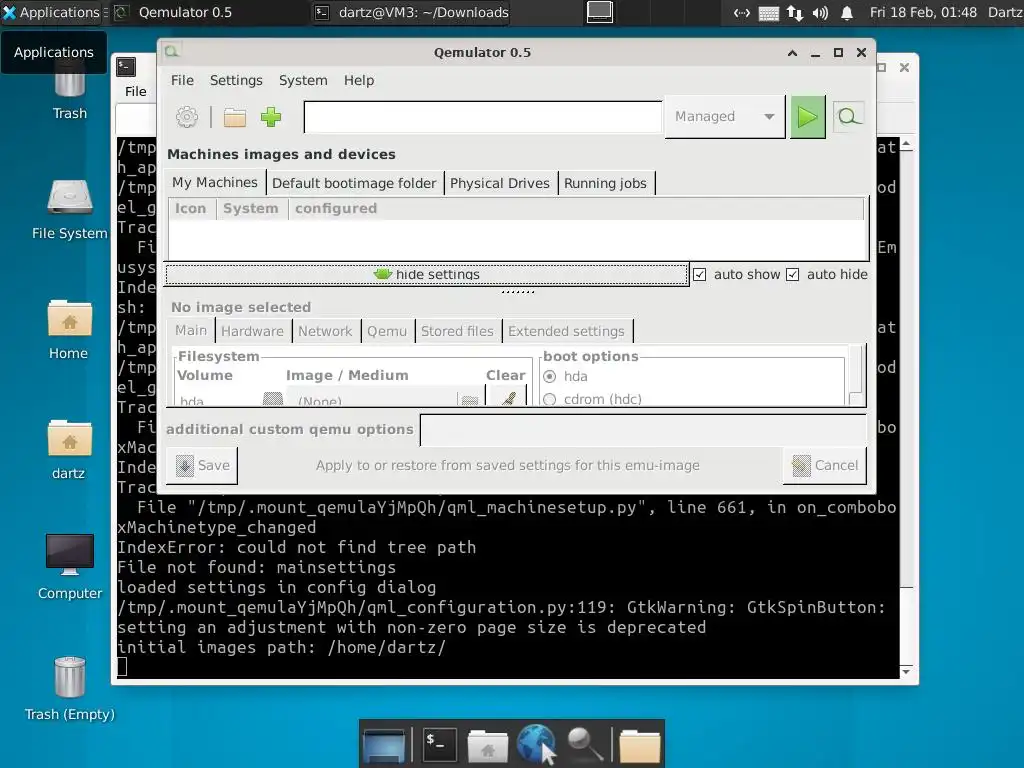Click the hide settings button
This screenshot has width=1024, height=768.
click(426, 274)
